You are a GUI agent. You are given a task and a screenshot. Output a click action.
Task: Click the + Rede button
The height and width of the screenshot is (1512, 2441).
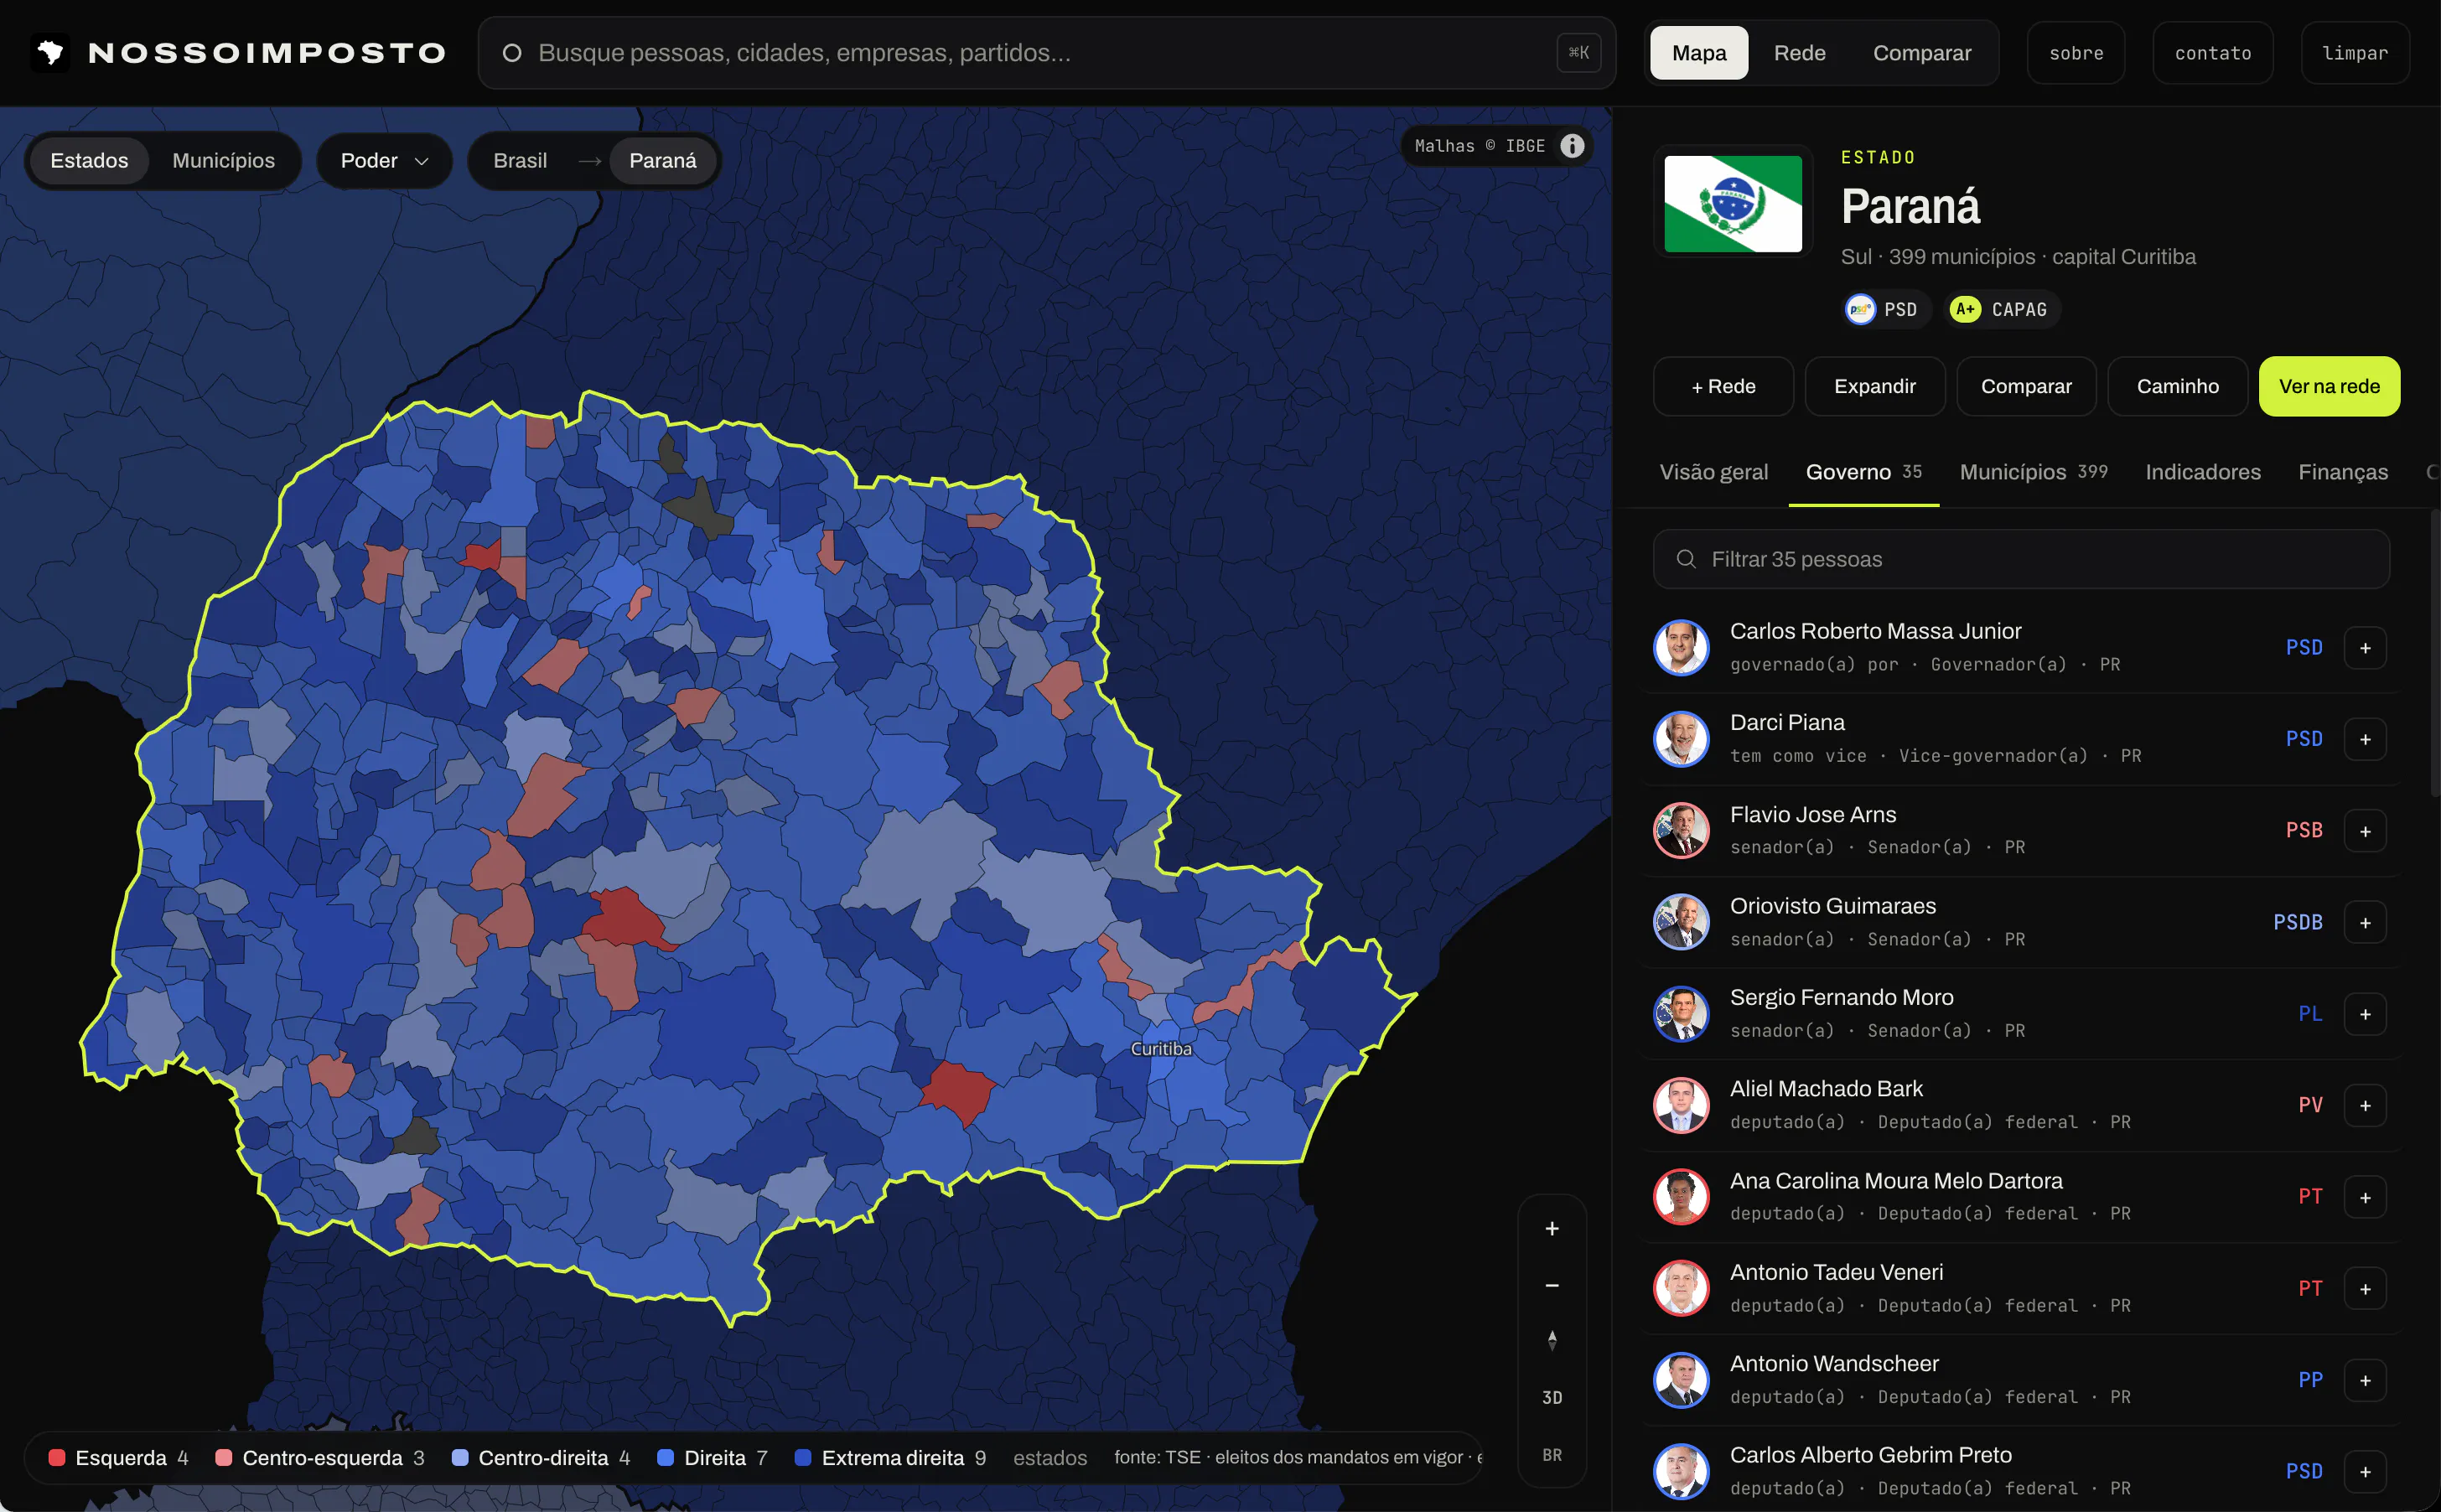point(1723,386)
